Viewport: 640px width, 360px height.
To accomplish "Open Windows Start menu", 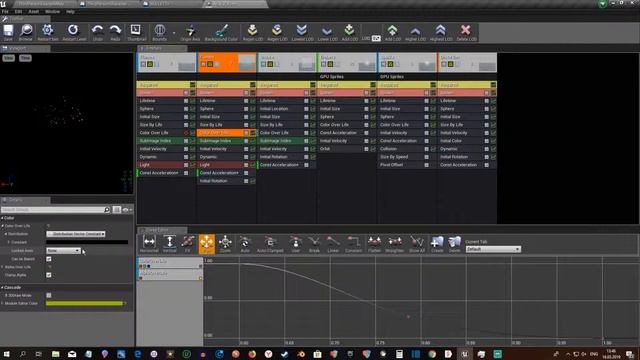I will coord(6,354).
